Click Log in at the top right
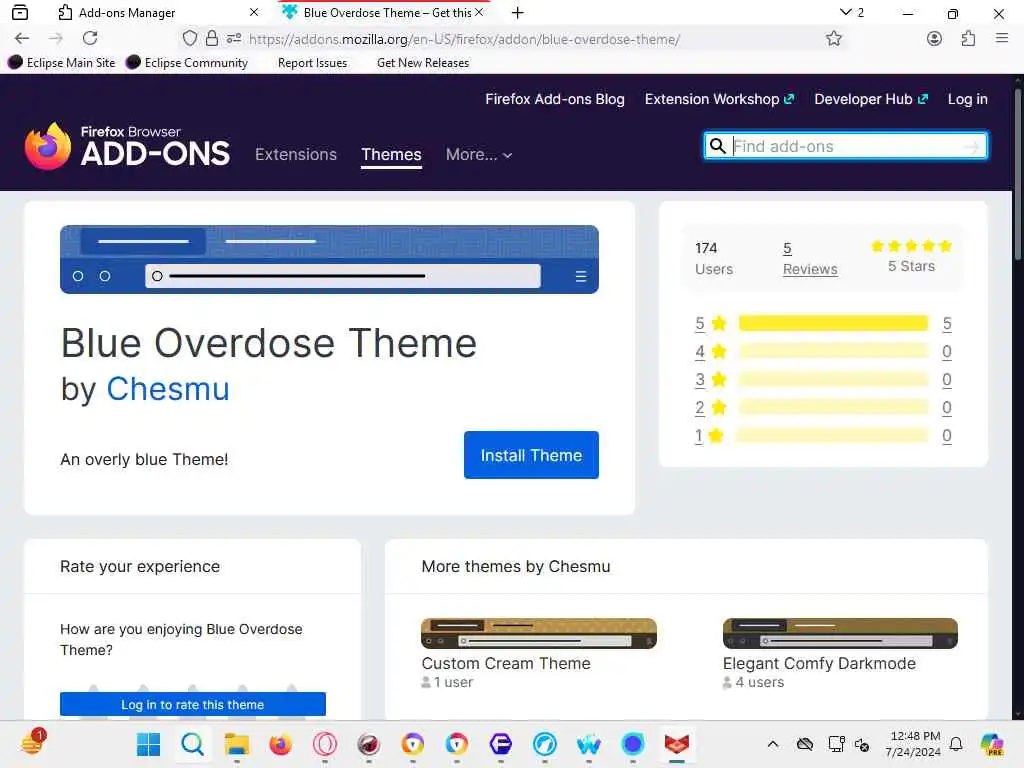Viewport: 1024px width, 768px height. pyautogui.click(x=967, y=99)
